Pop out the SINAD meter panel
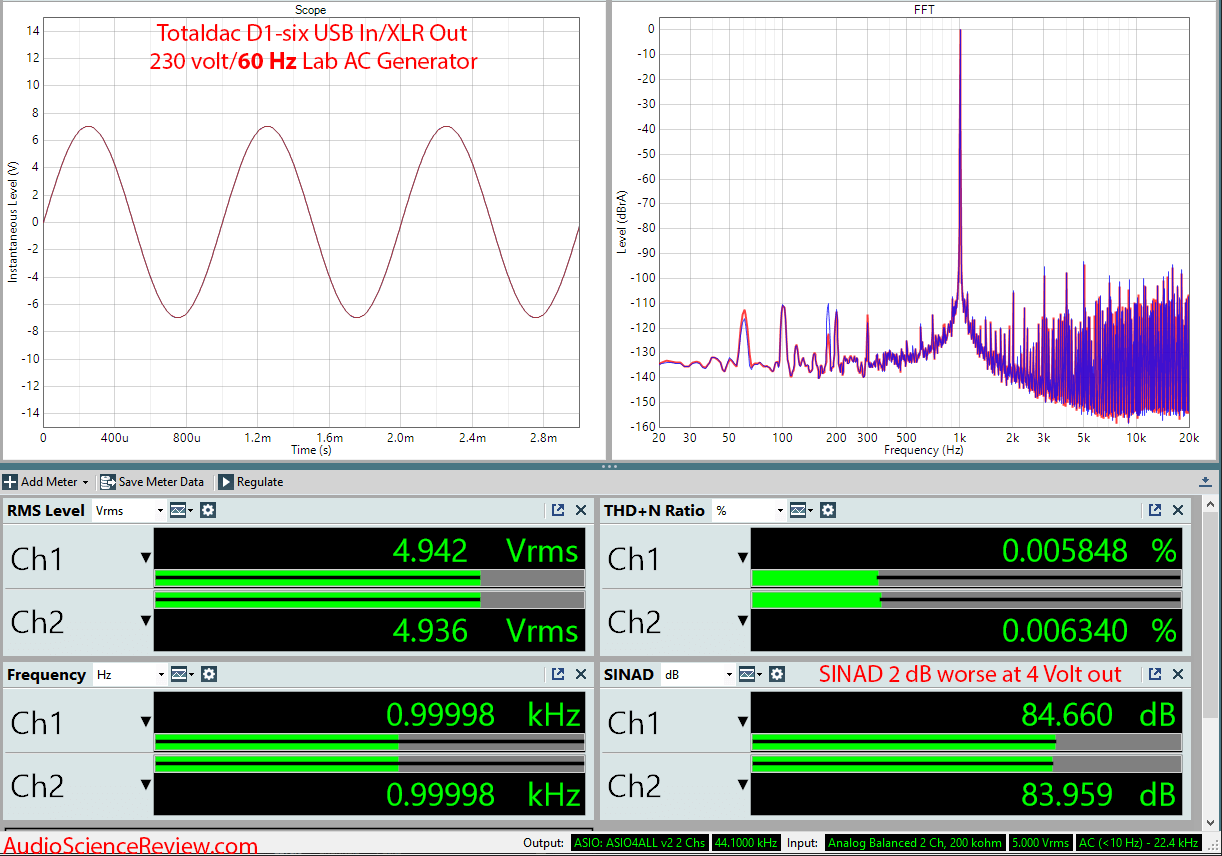1222x856 pixels. 1155,674
